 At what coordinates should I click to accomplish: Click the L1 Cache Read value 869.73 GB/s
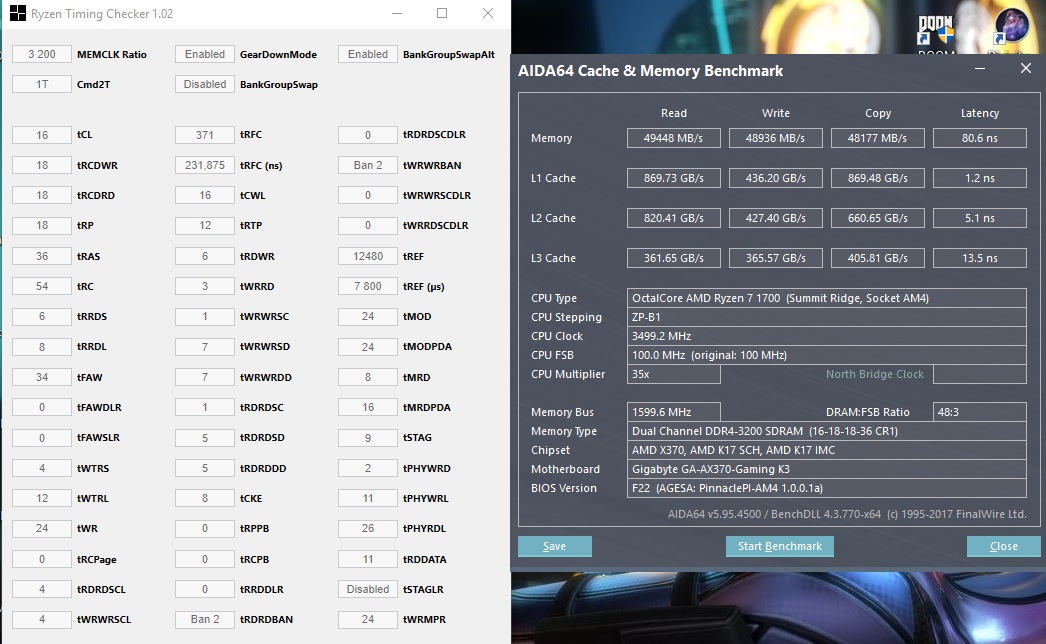click(674, 178)
